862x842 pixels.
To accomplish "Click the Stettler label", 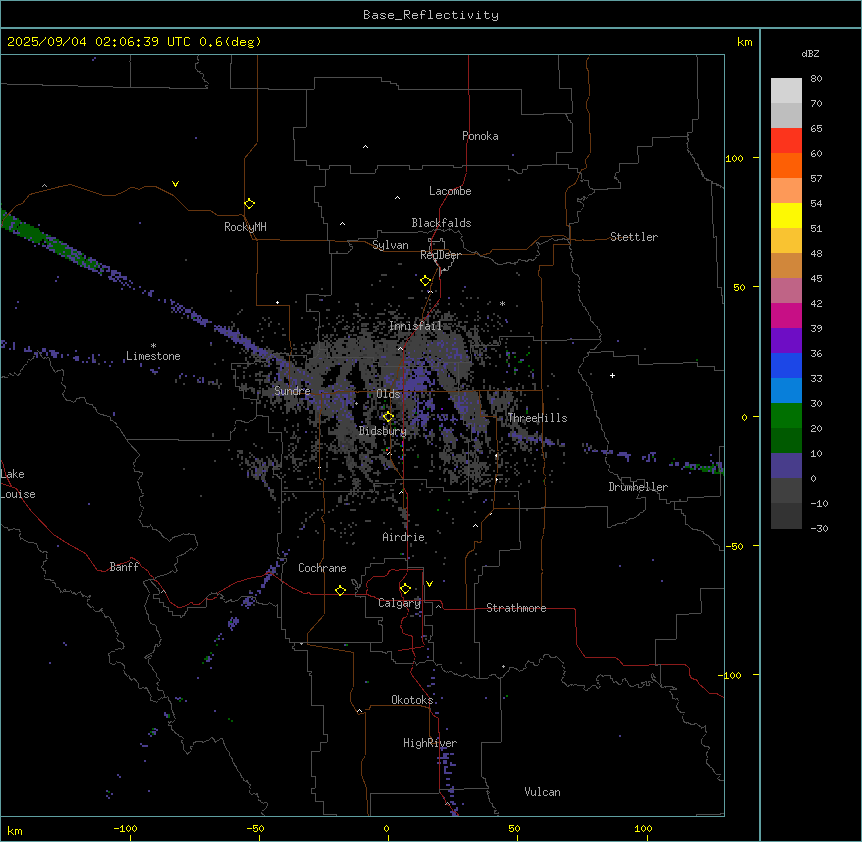I will 634,237.
